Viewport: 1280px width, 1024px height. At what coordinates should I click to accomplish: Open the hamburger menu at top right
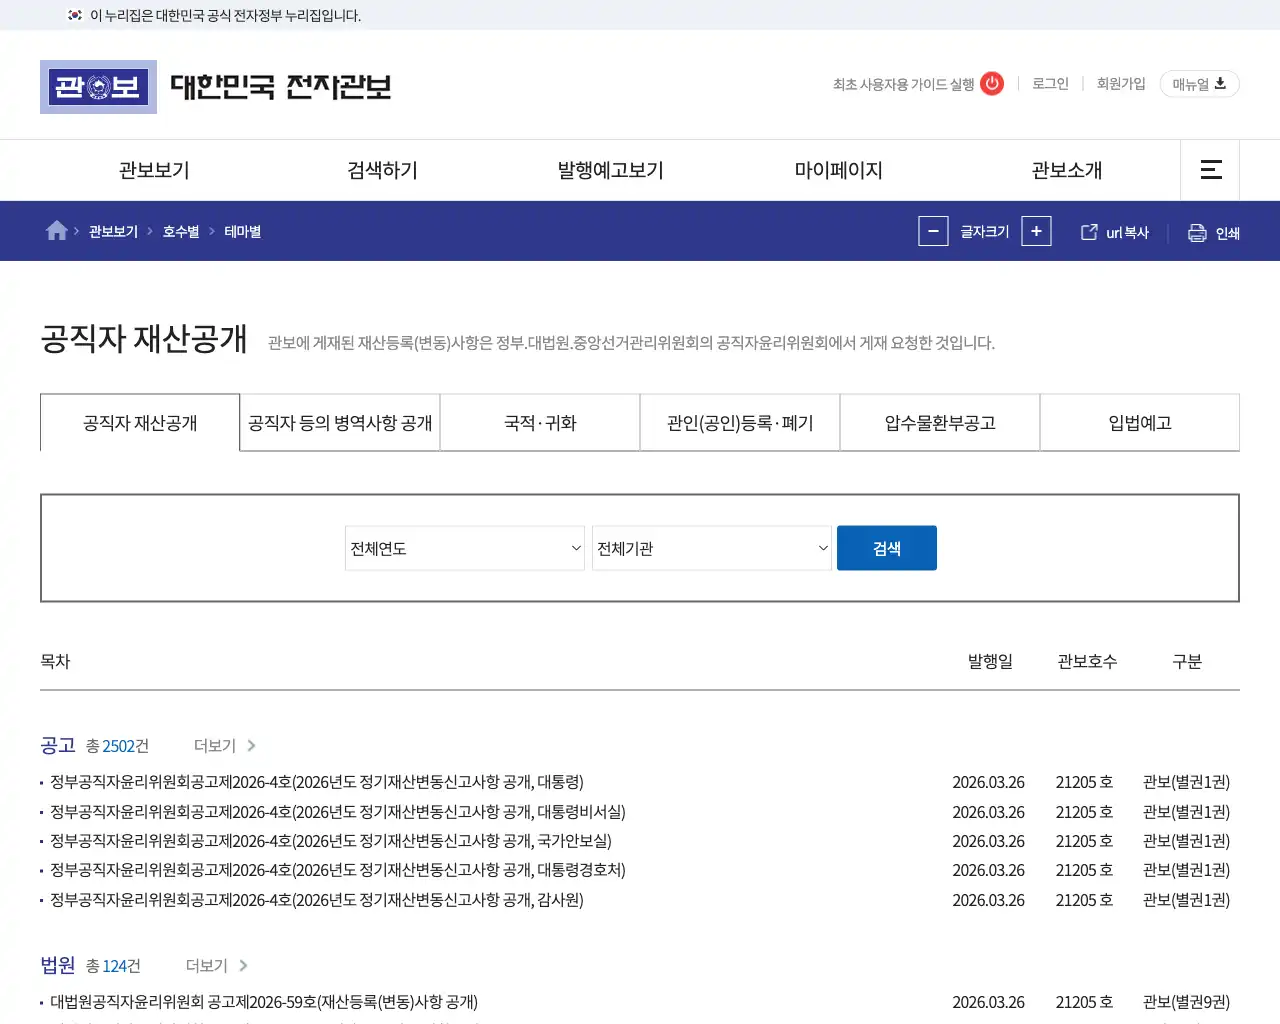click(x=1210, y=170)
